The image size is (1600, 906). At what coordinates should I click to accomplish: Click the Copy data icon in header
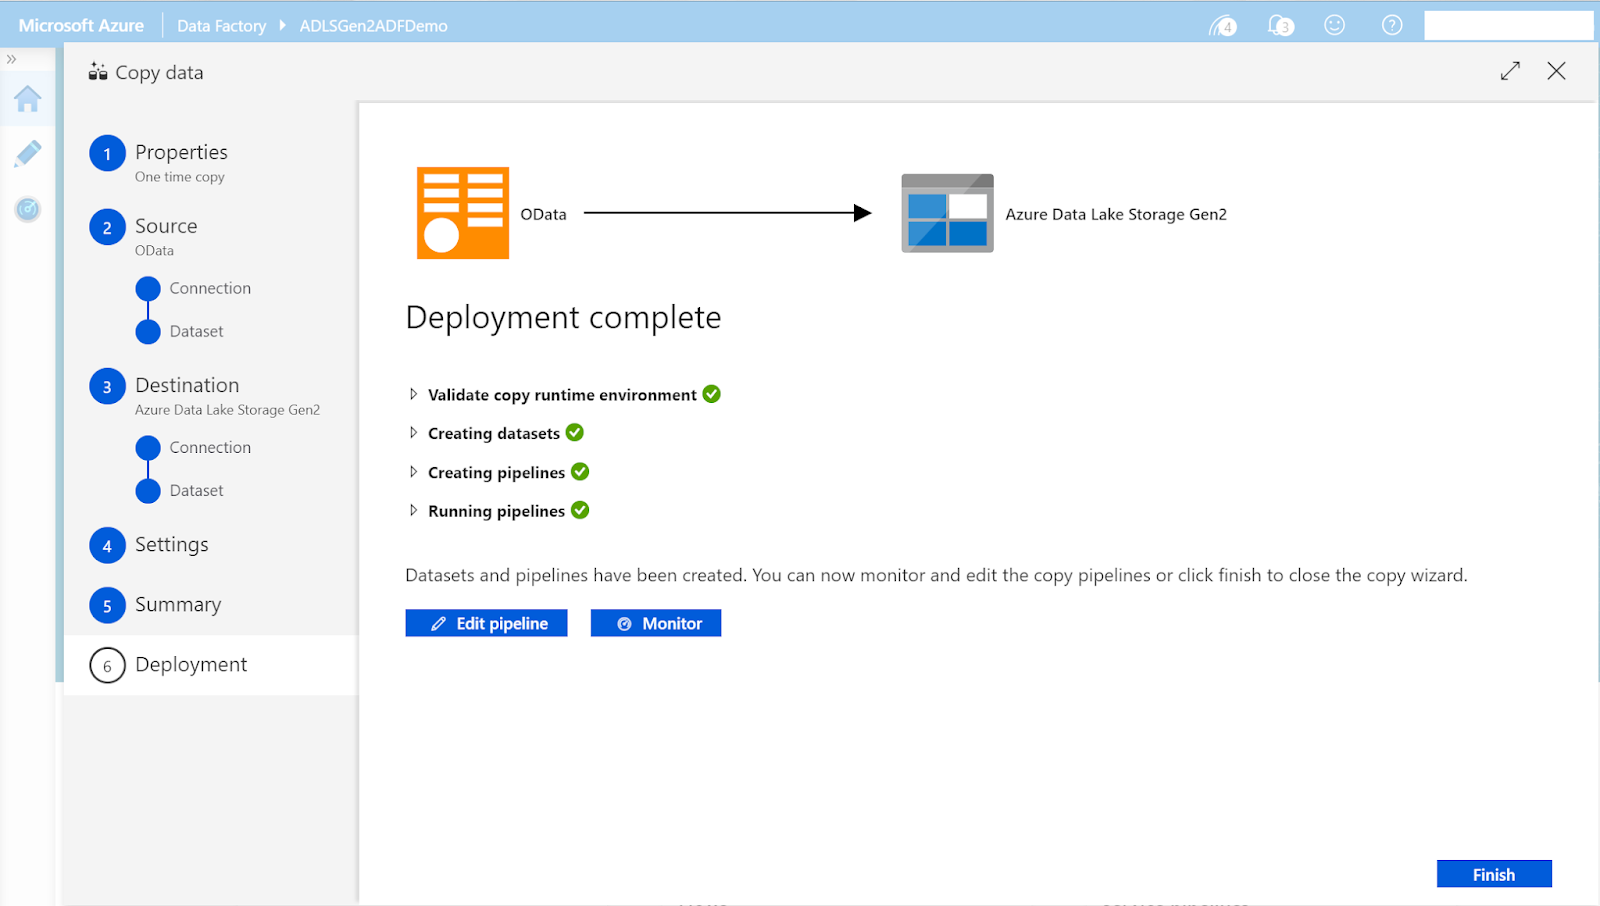[98, 71]
